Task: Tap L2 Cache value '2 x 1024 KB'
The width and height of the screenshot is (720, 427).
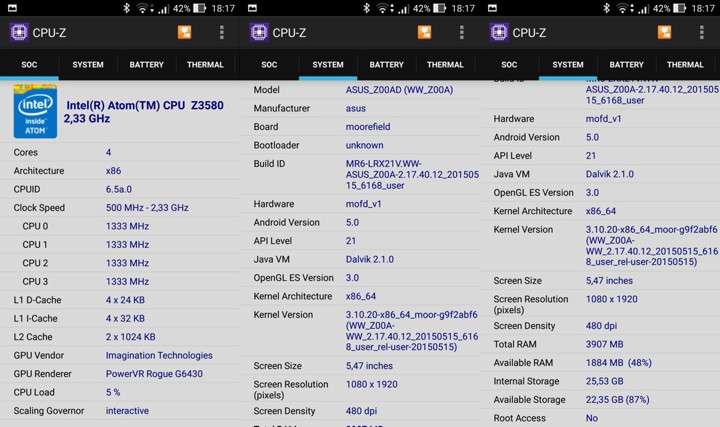Action: point(130,337)
